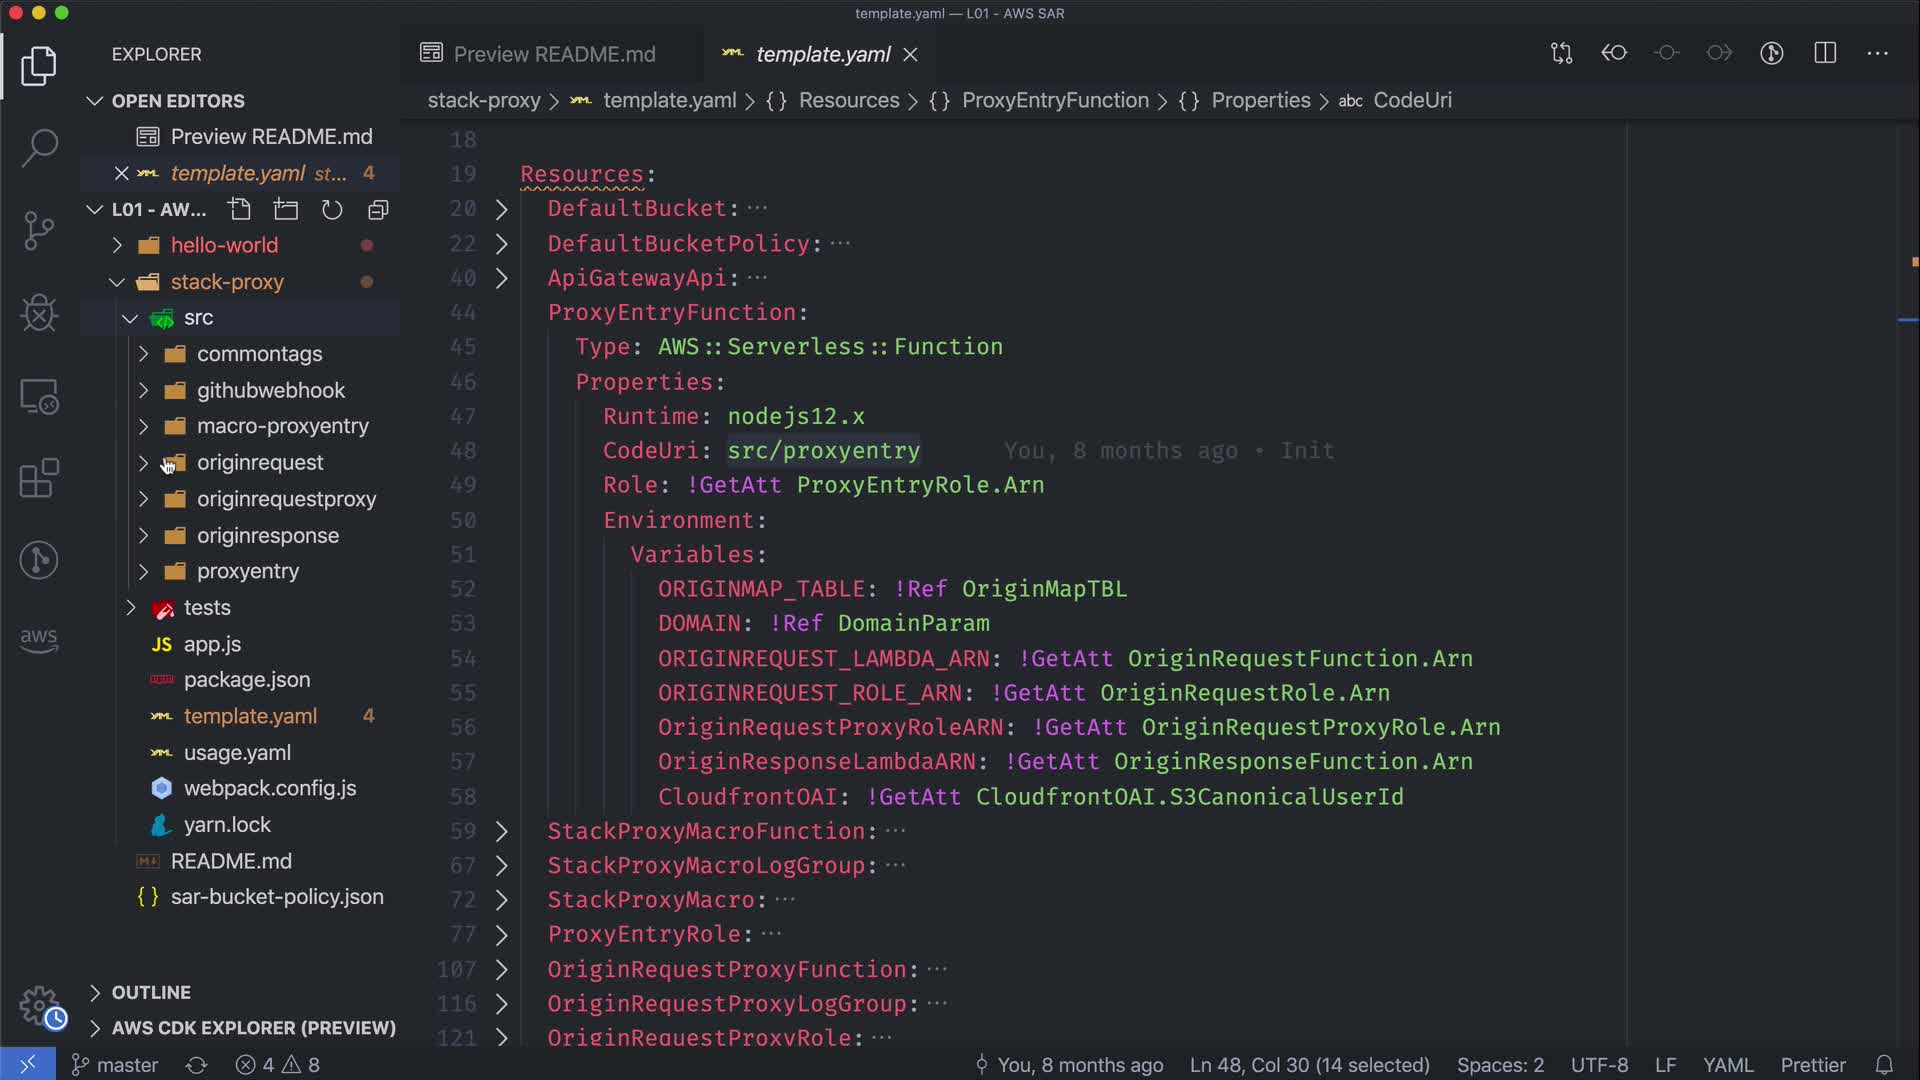Expand the proxyentry folder in explorer
This screenshot has width=1920, height=1080.
pos(247,571)
